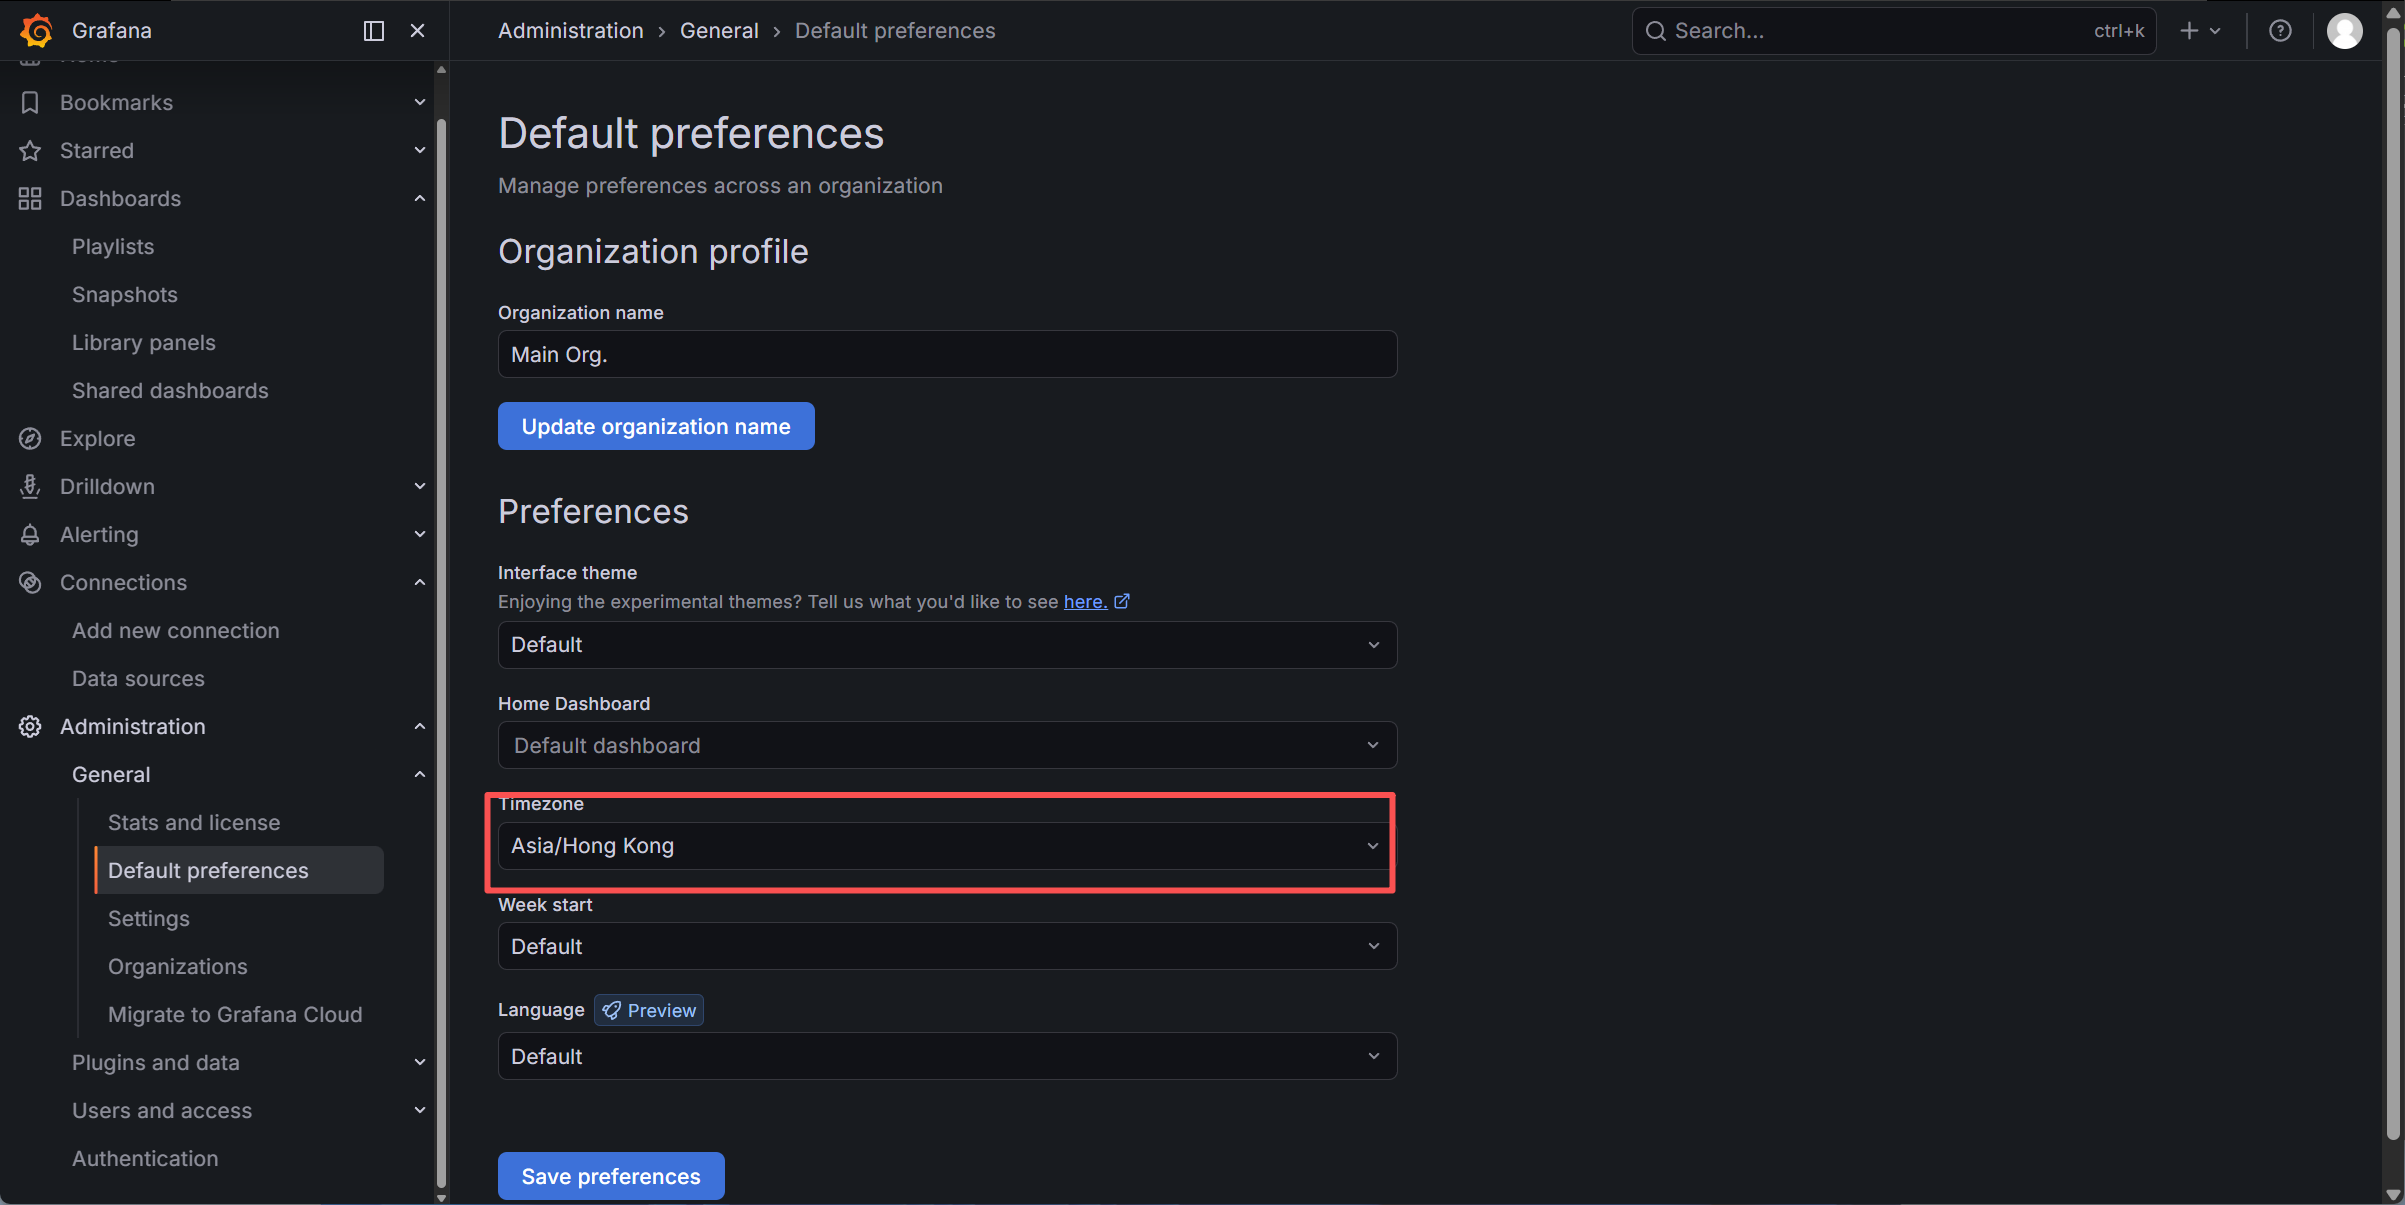
Task: Open the plus New menu
Action: coord(2200,31)
